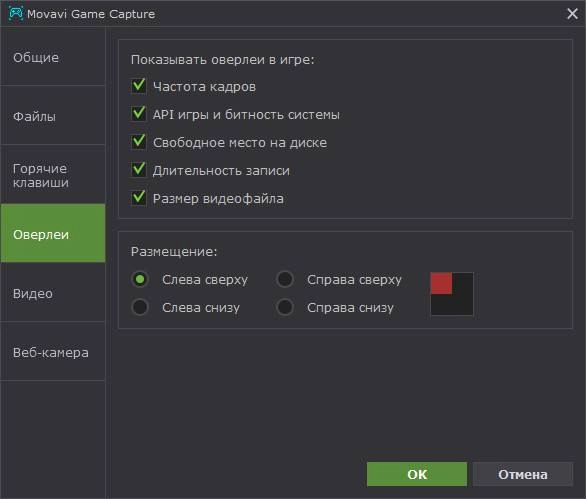586x499 pixels.
Task: Cancel changes with the Отмена button
Action: [x=522, y=474]
